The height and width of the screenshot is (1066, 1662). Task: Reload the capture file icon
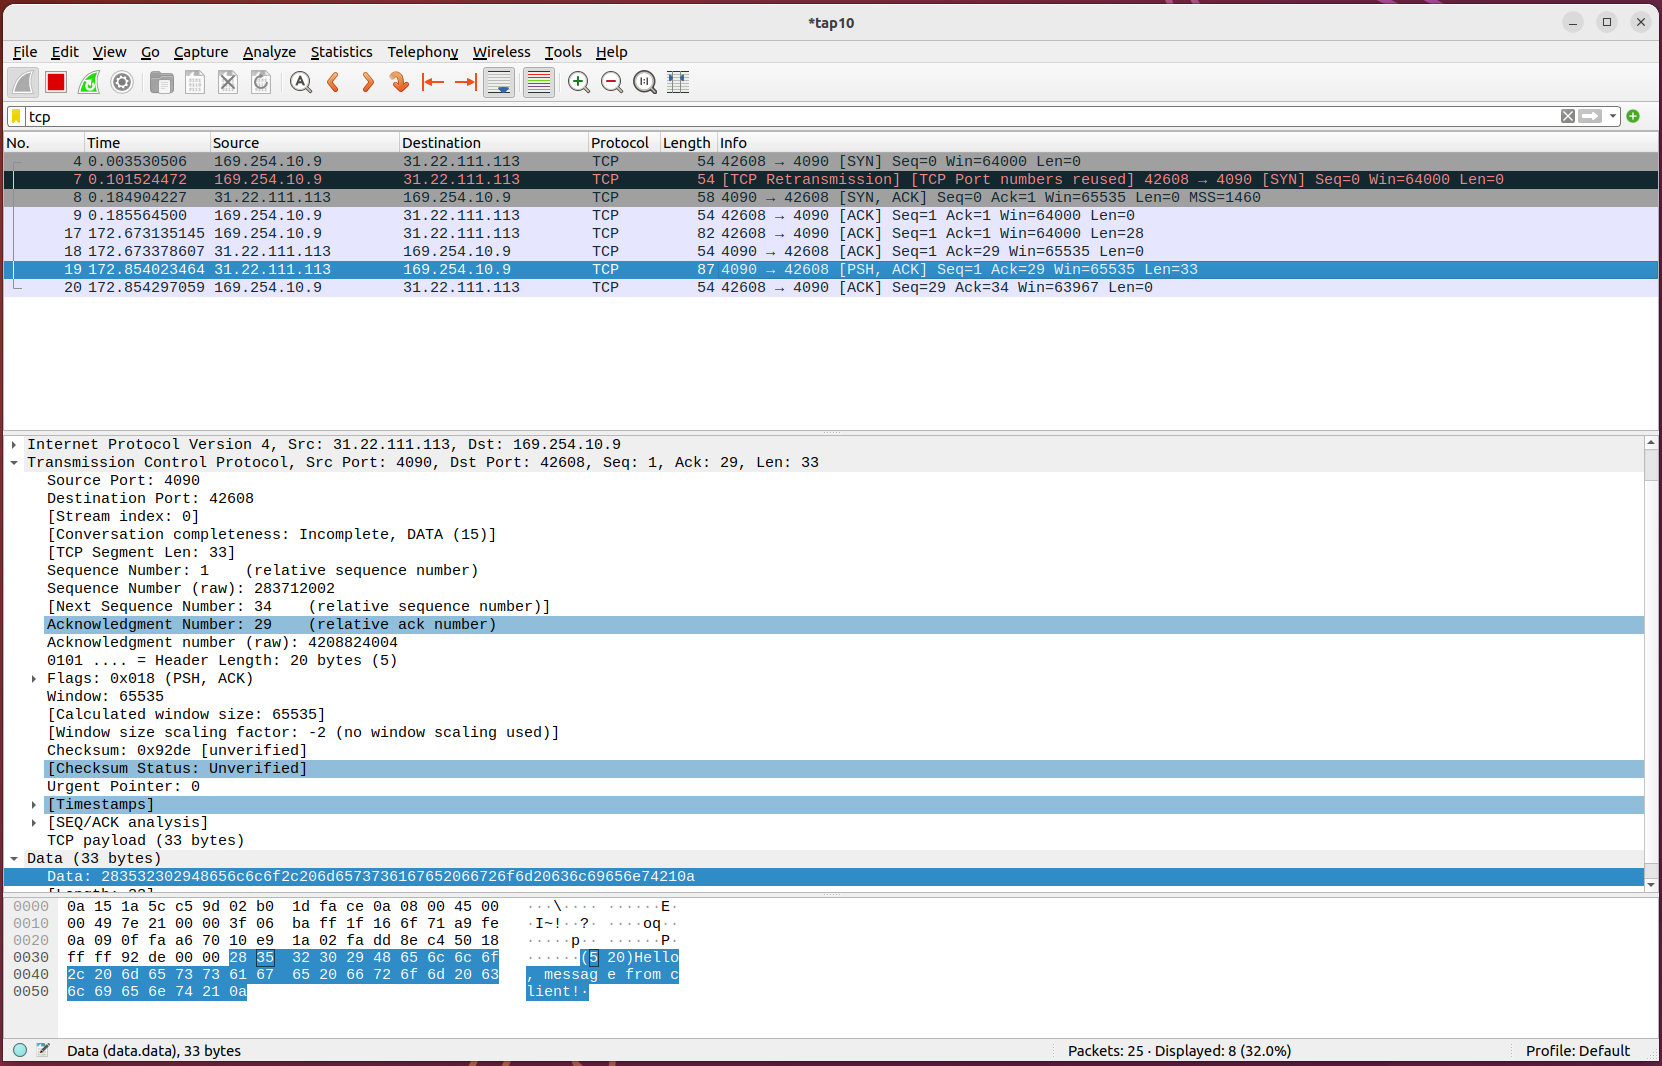261,82
